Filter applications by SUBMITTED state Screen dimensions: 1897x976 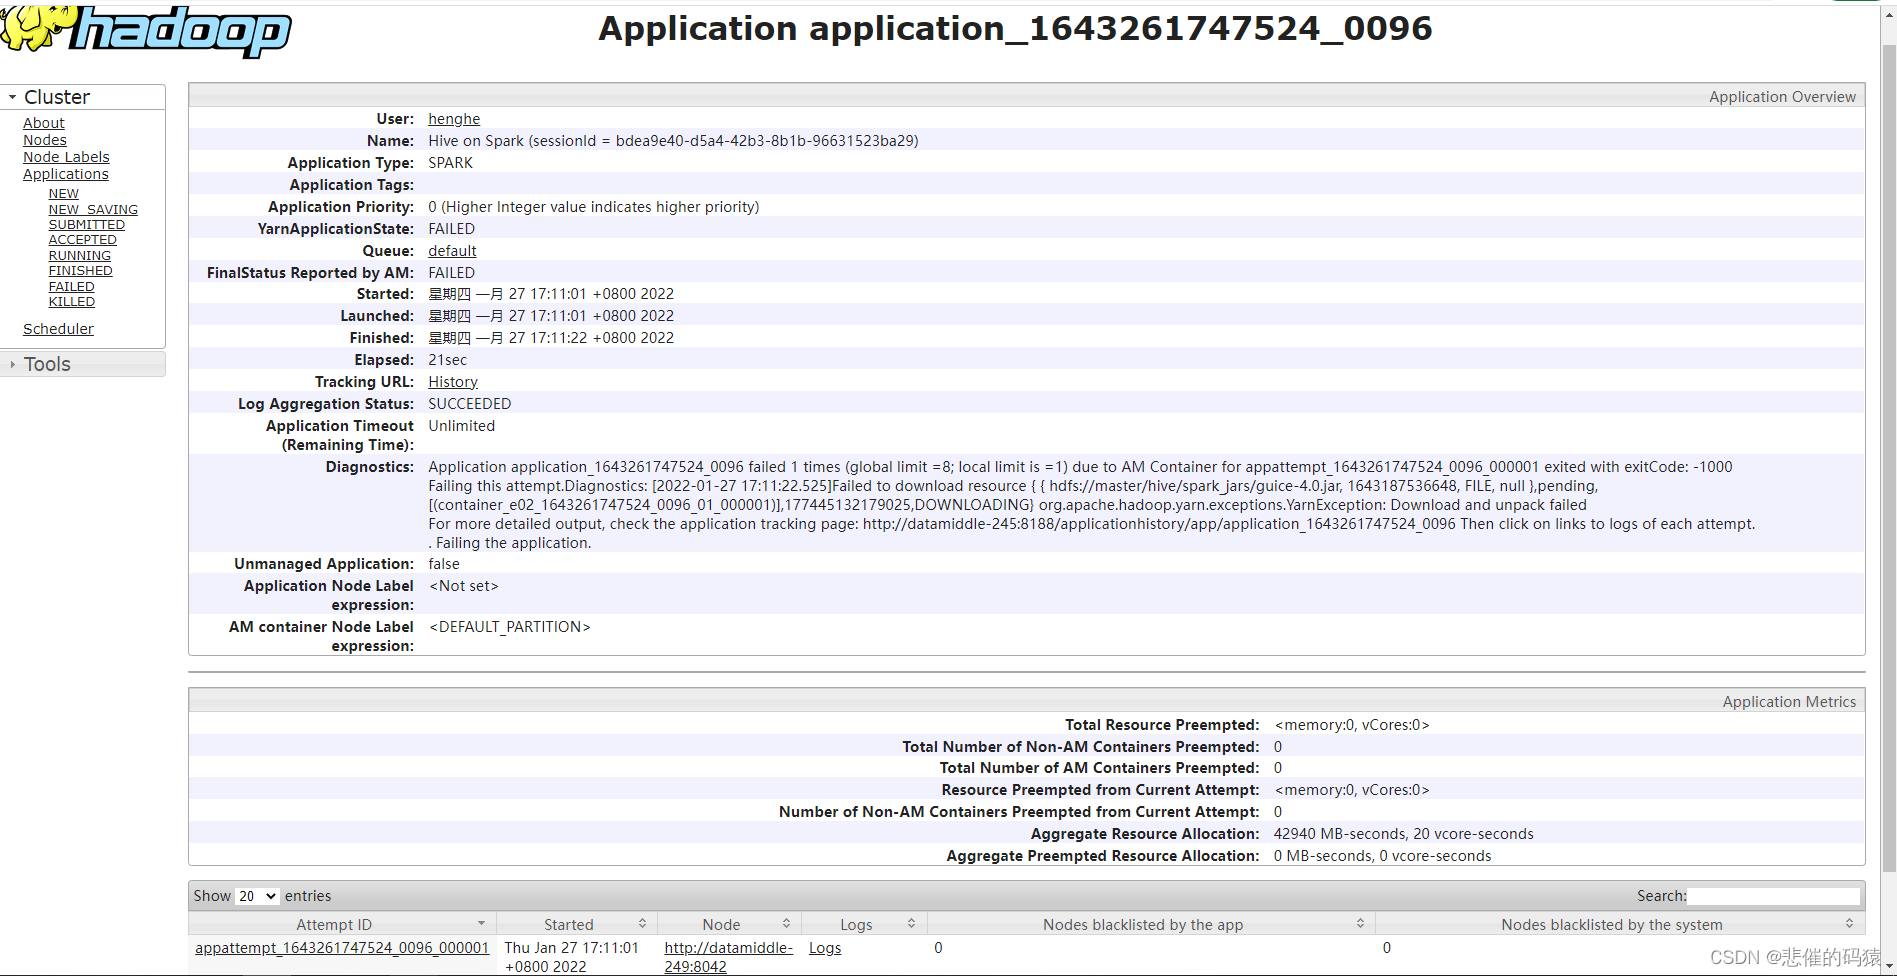pos(87,225)
